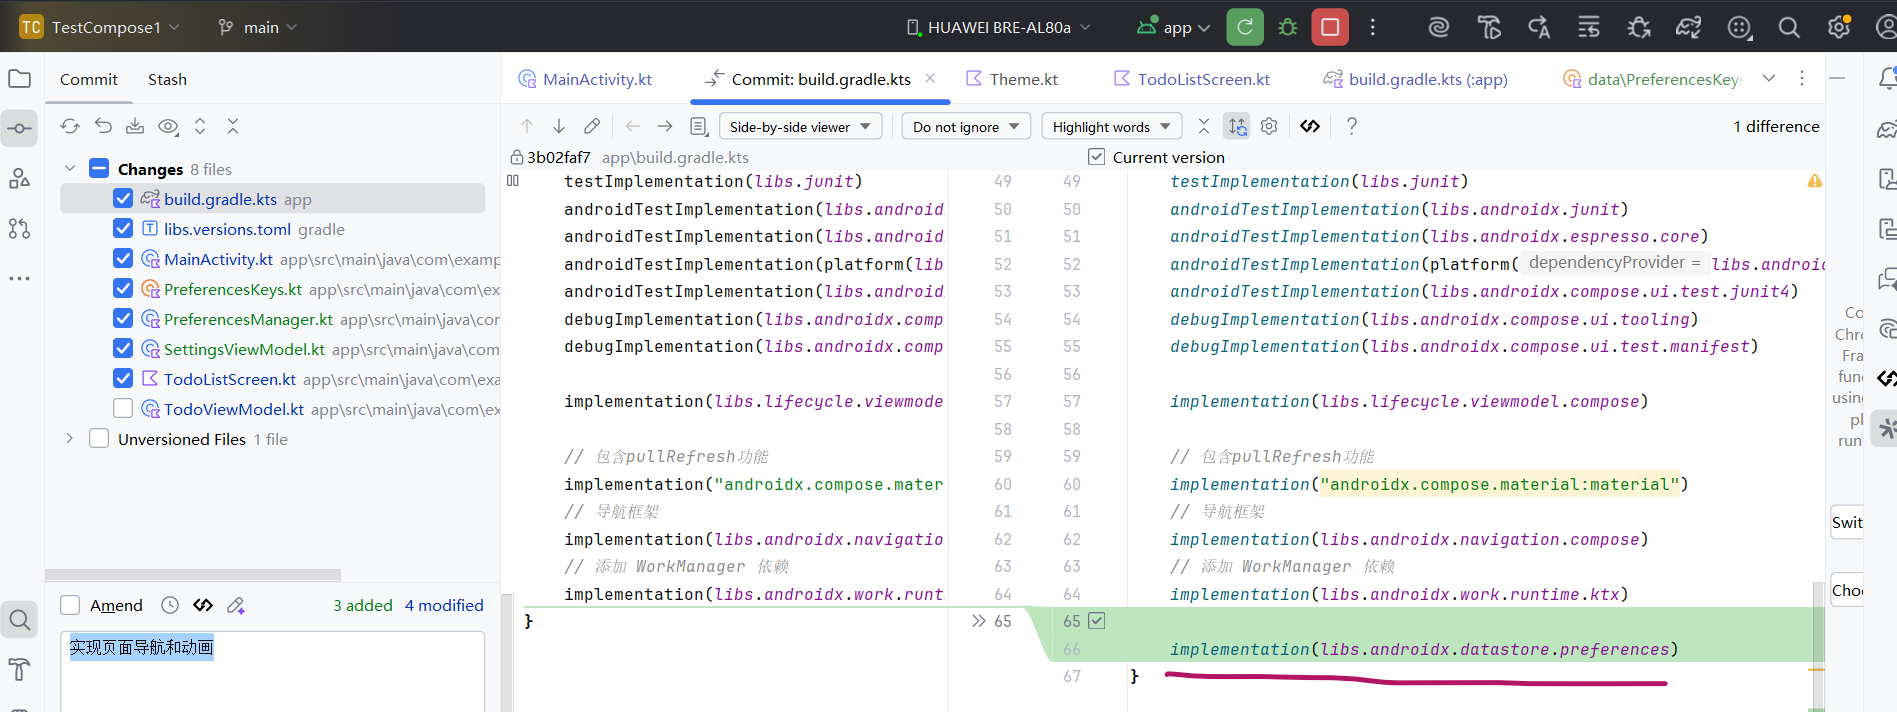Collapse unchanged fragments icon
Screen dimensions: 1897x712
point(1204,126)
